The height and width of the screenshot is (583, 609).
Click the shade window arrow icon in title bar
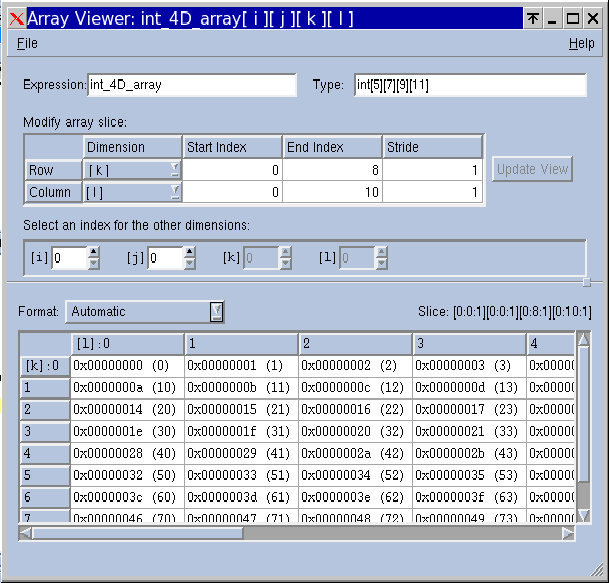[x=534, y=19]
